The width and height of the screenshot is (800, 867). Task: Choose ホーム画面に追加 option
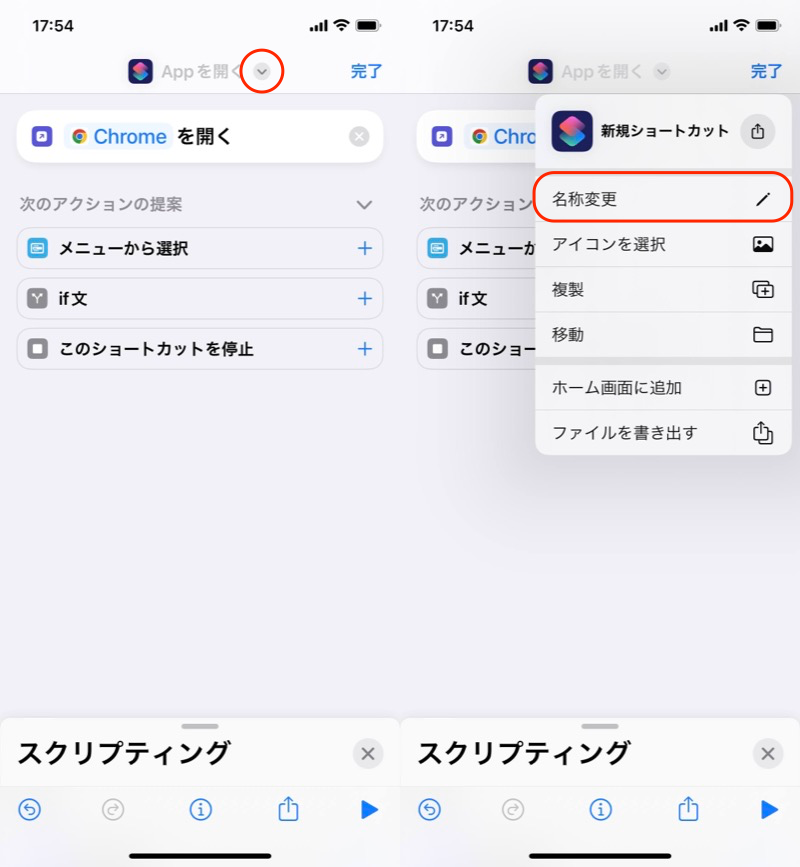tap(663, 387)
